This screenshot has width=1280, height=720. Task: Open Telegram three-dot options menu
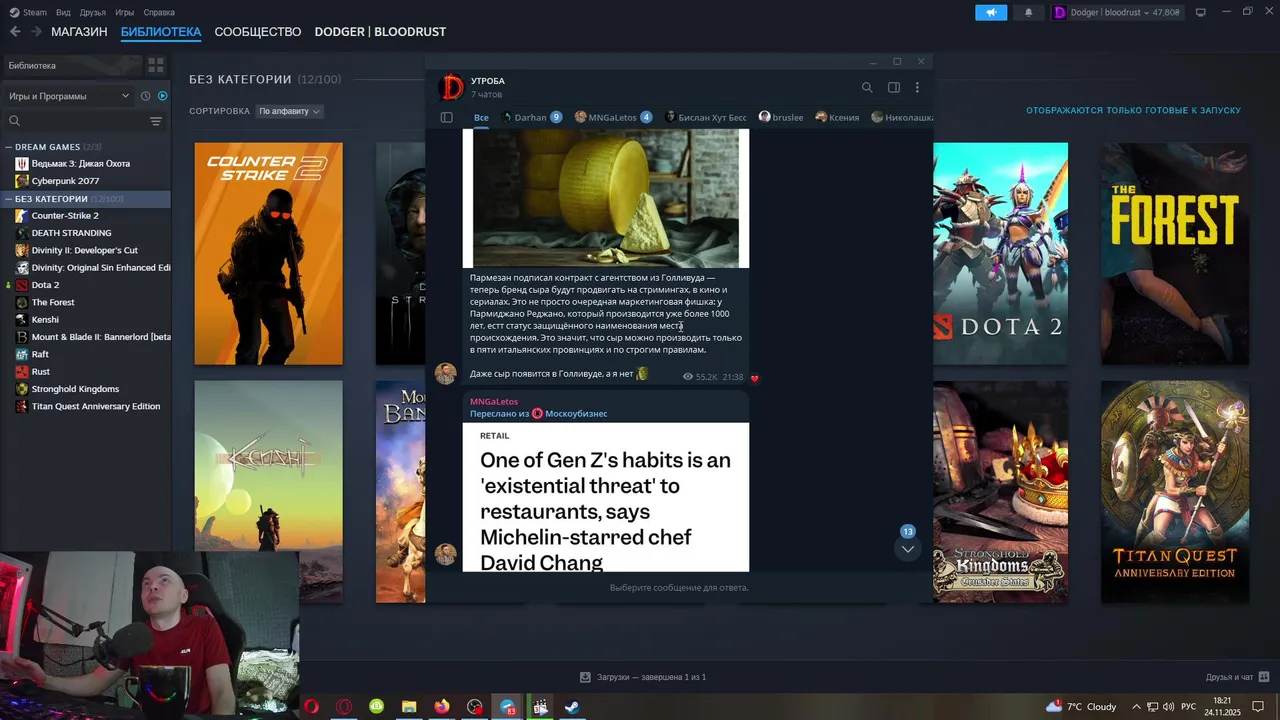click(917, 87)
